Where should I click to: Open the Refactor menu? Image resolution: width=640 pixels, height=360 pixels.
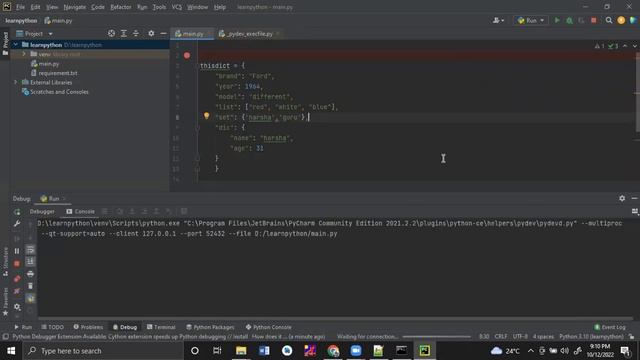click(x=121, y=7)
